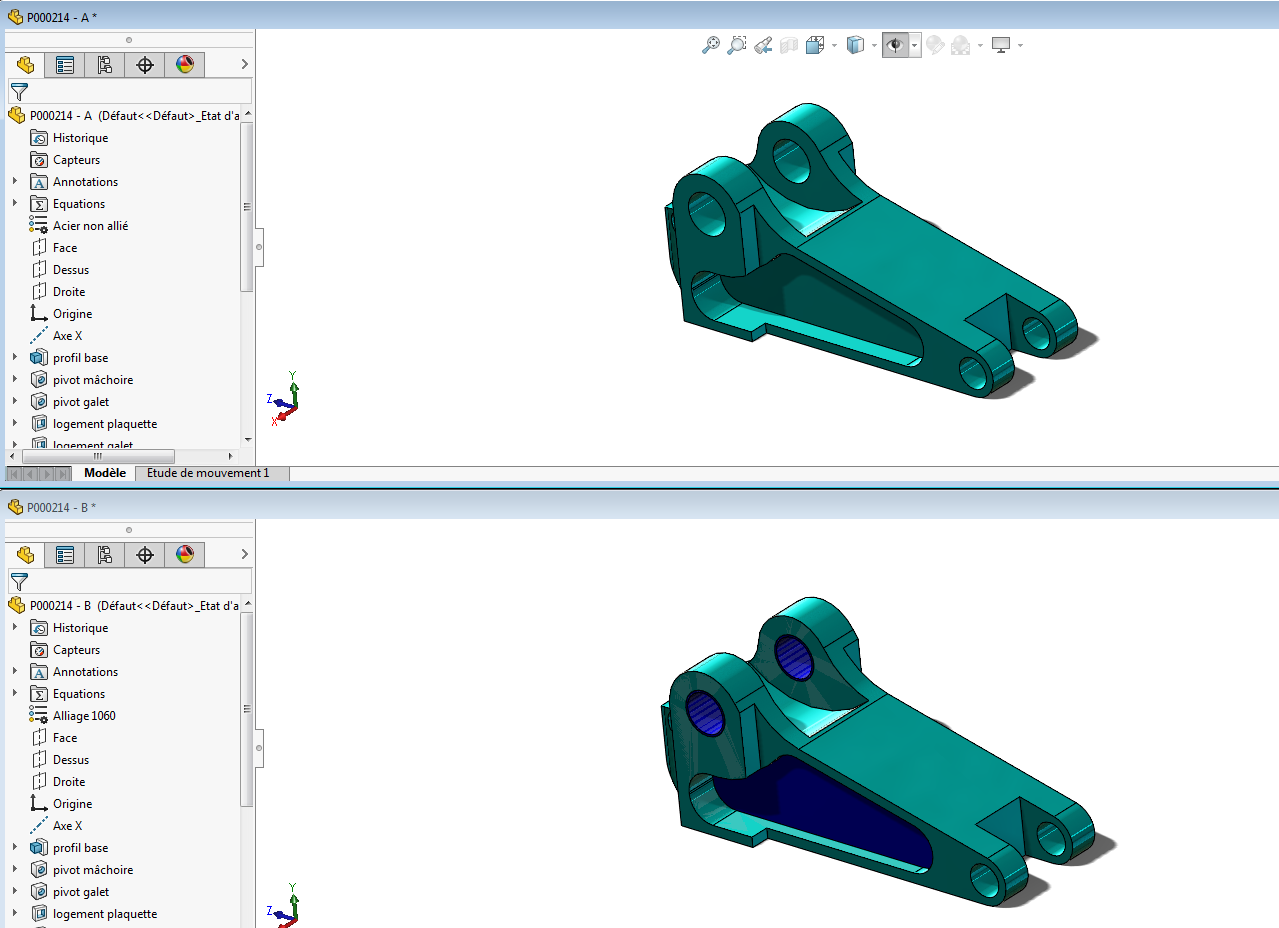Open PropertyManager tab in window B

tap(65, 555)
